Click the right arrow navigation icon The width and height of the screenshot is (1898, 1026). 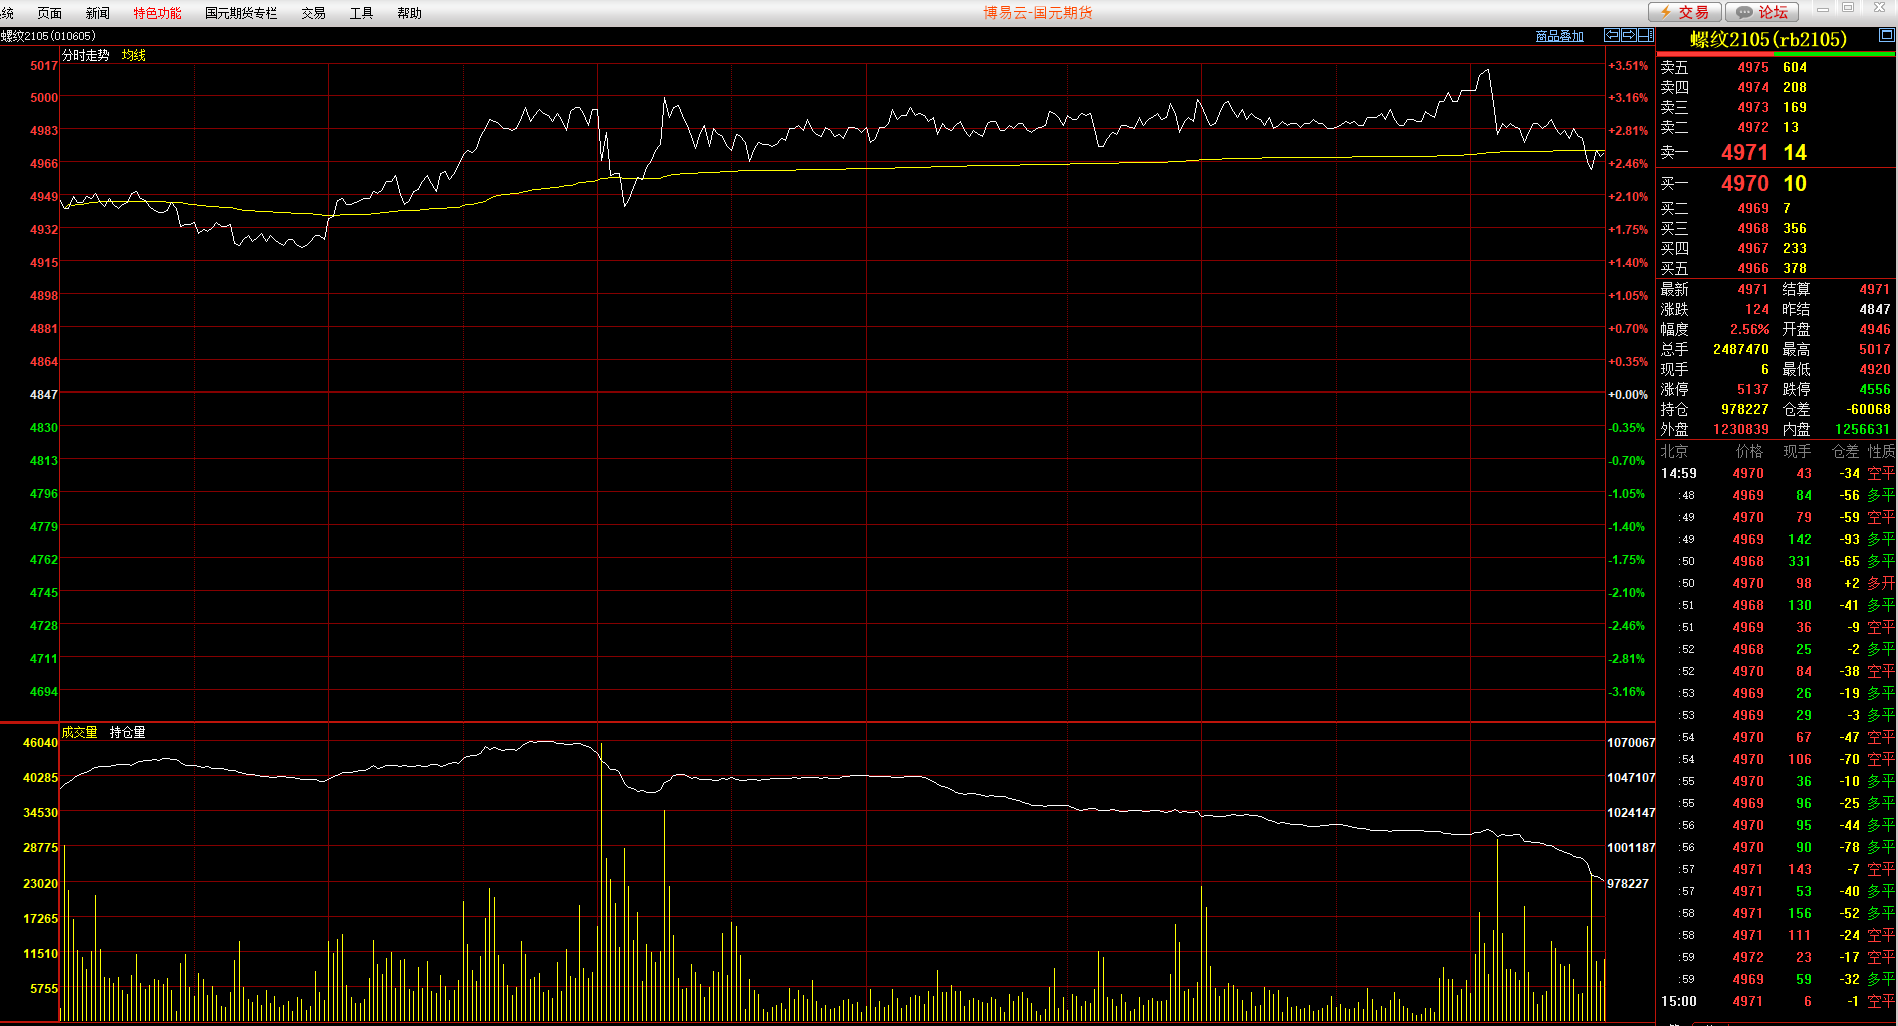click(1628, 35)
